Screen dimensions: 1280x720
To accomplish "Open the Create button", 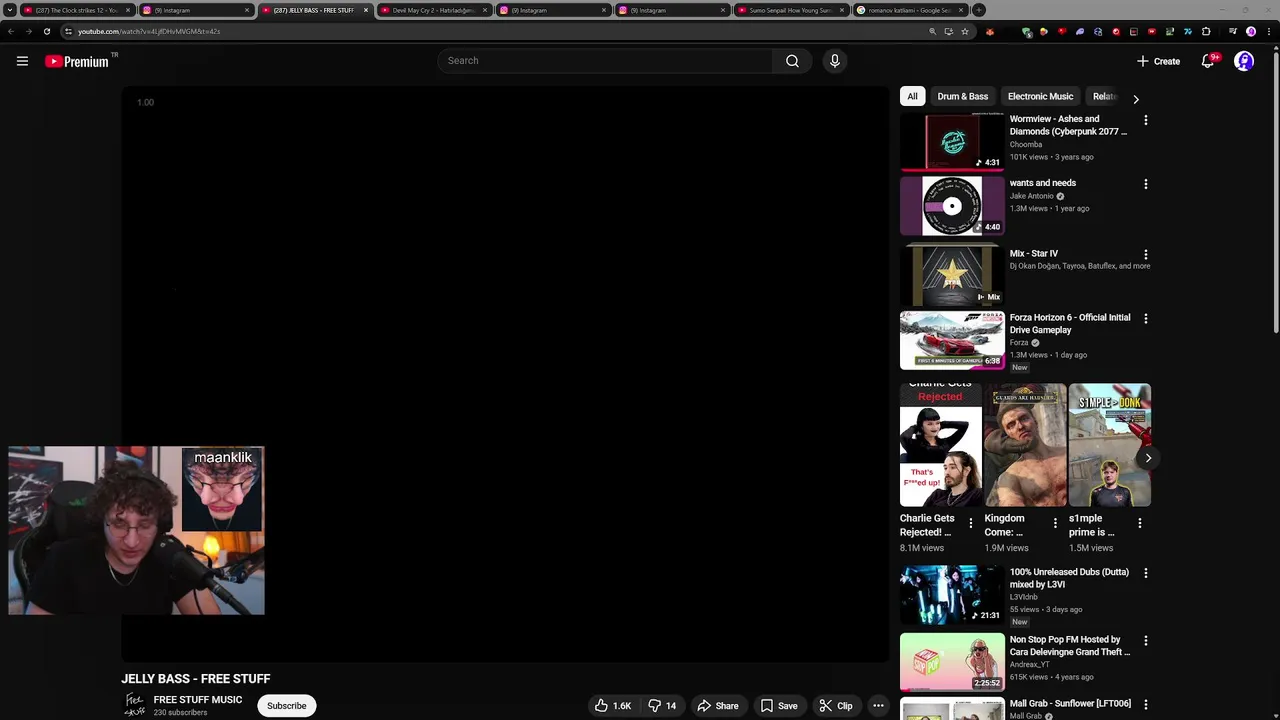I will coord(1158,61).
